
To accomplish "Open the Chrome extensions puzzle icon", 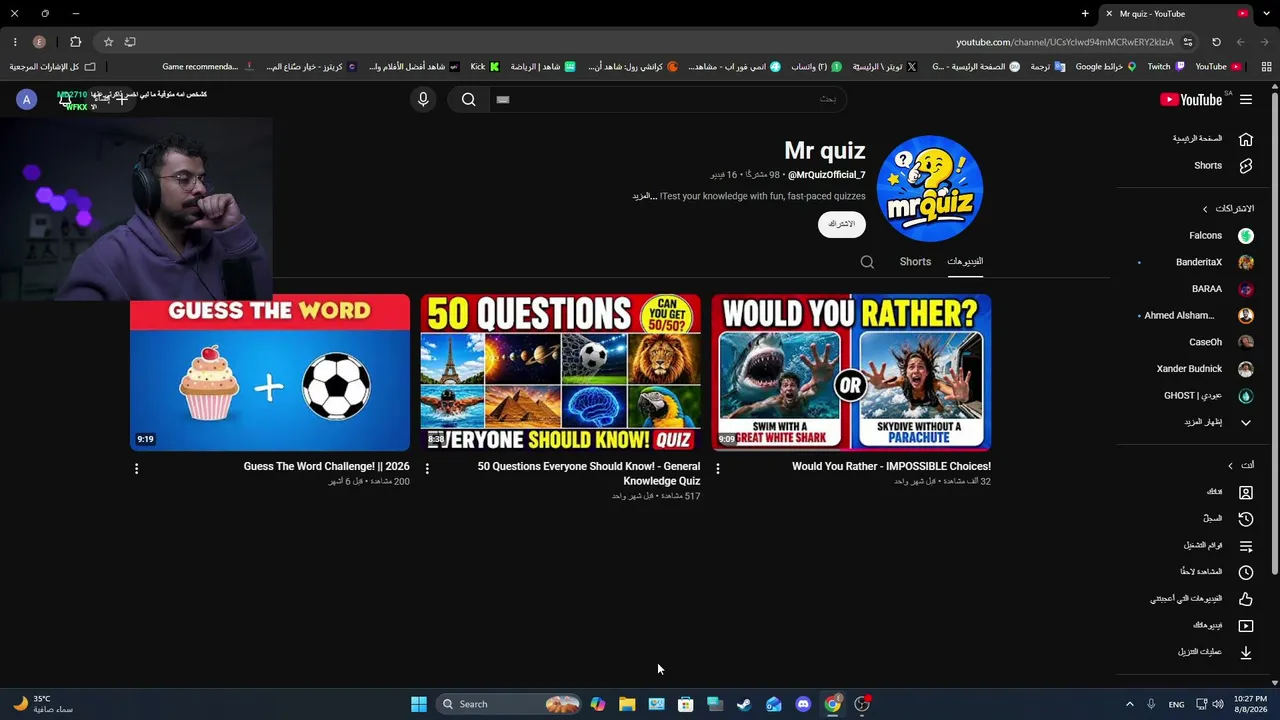I will click(75, 42).
